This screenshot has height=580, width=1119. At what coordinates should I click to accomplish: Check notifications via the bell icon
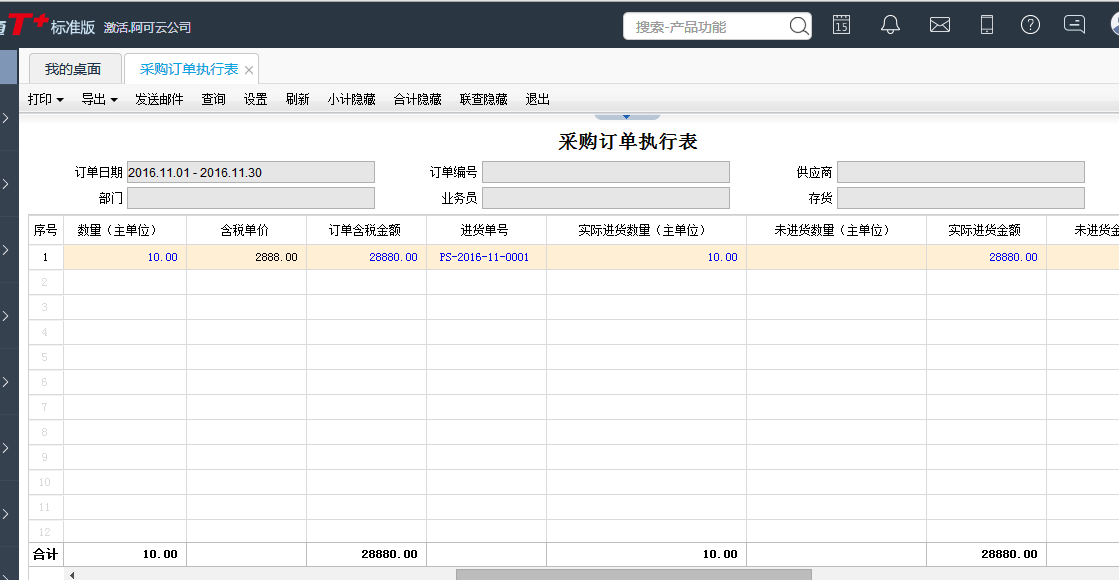tap(890, 25)
